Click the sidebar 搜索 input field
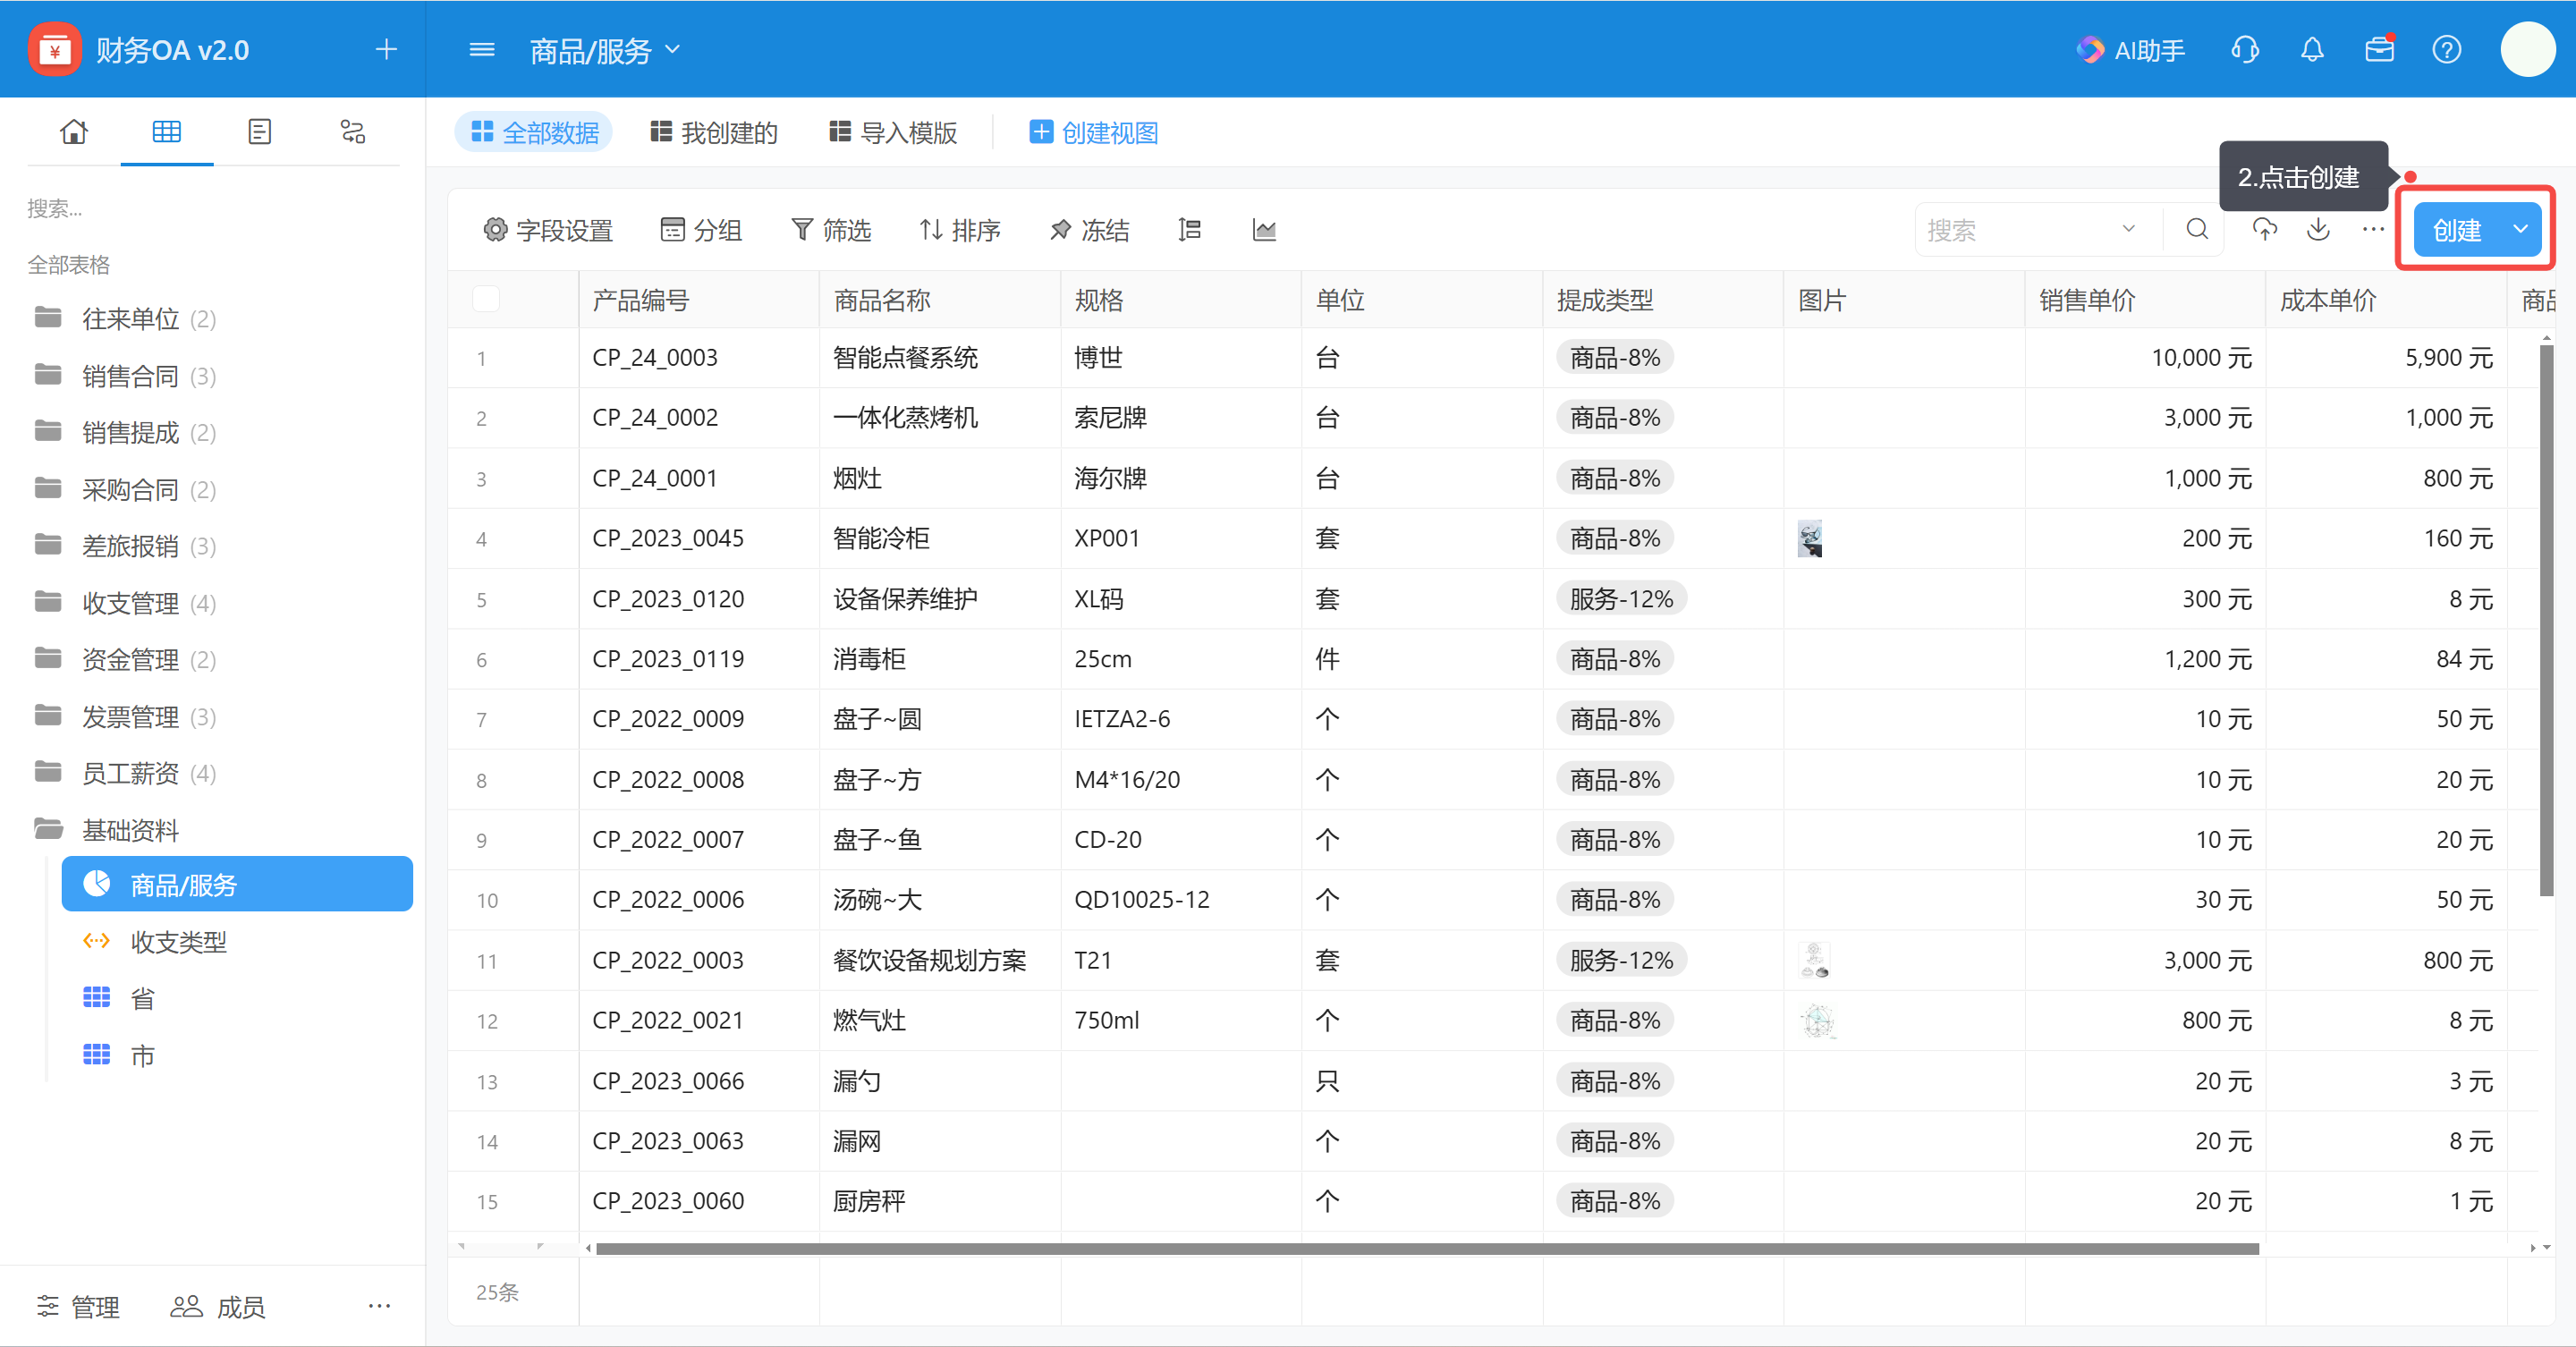 (x=213, y=208)
